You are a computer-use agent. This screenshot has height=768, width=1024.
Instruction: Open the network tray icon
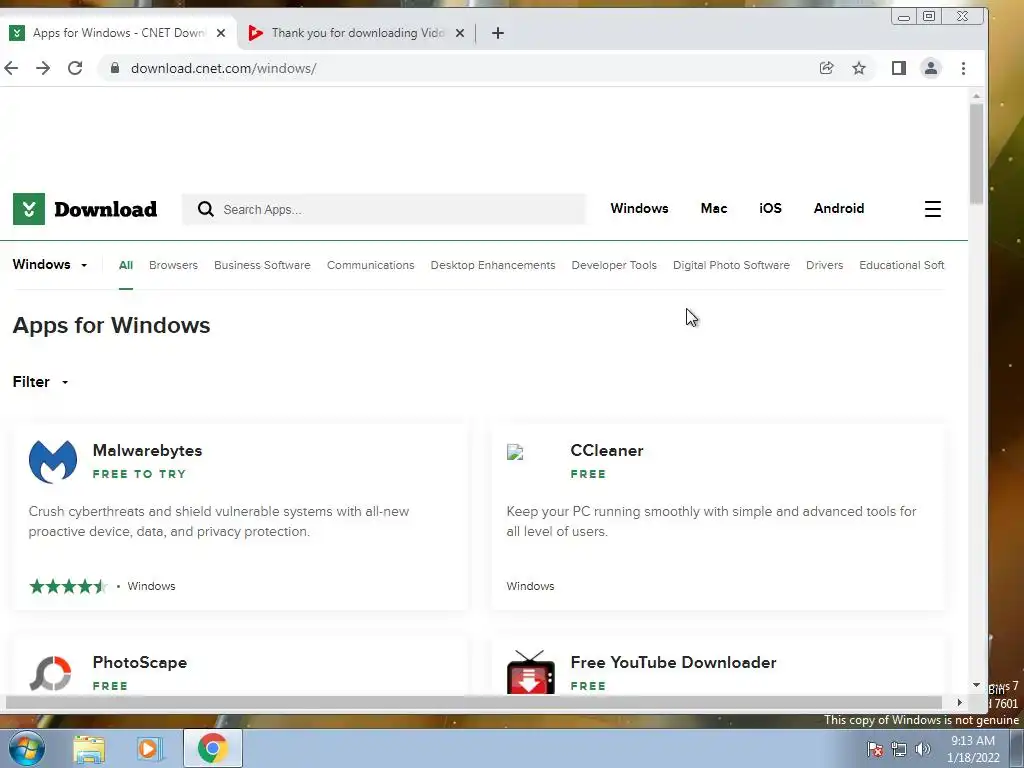click(899, 750)
